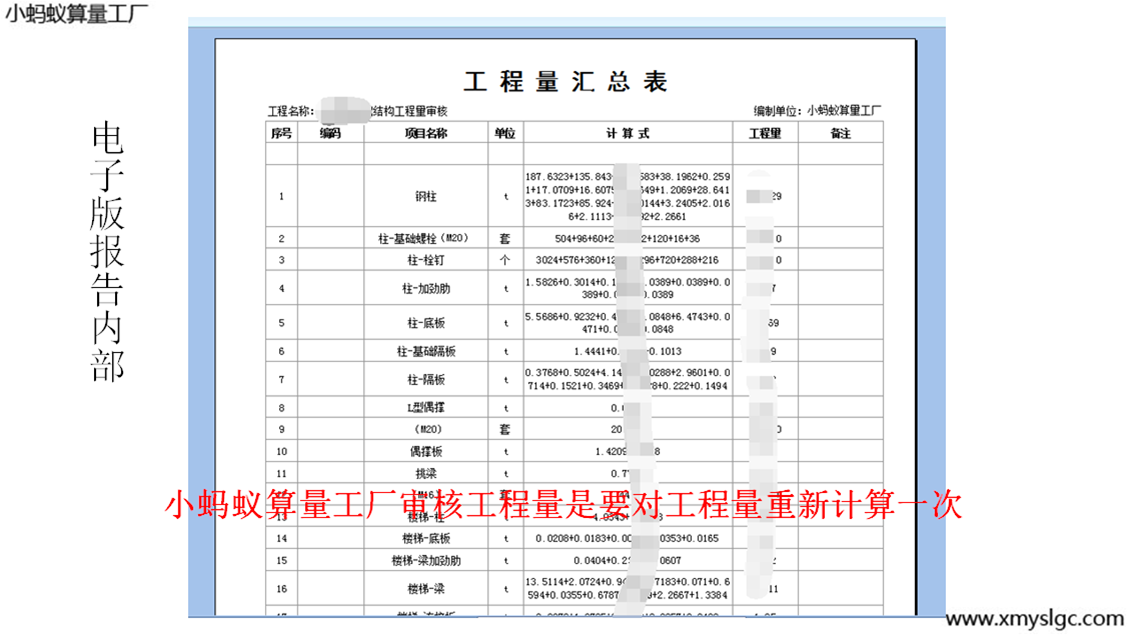Click the 柱-底板 item cell
Viewport: 1134px width, 638px height.
[425, 323]
